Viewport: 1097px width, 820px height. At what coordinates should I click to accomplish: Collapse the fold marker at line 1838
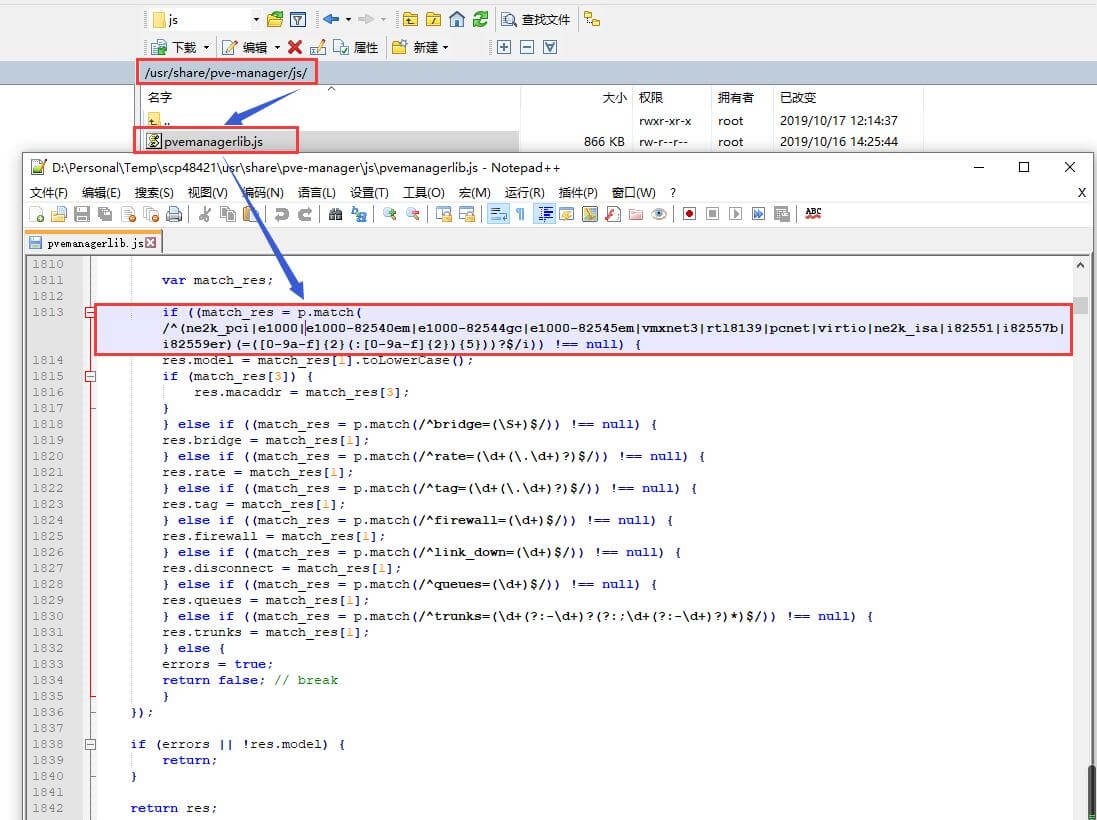click(x=91, y=745)
